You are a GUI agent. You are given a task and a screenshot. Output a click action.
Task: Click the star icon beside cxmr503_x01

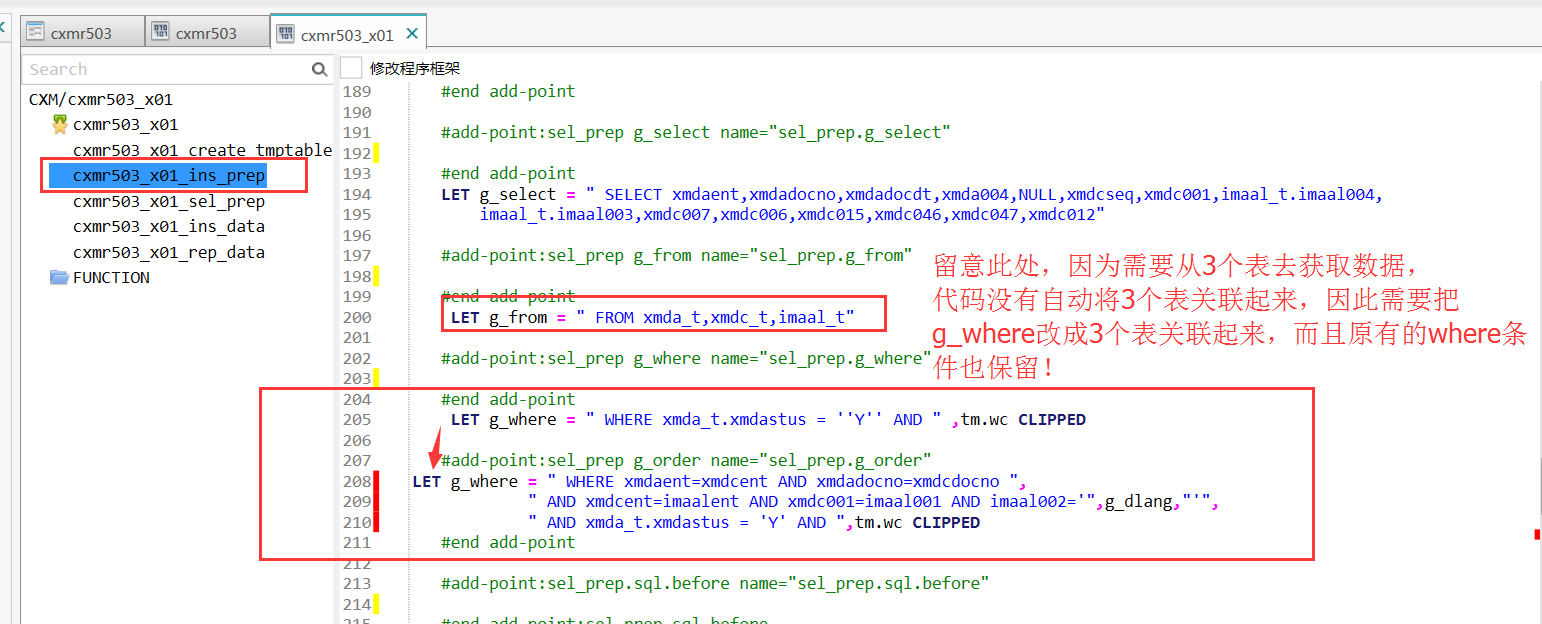point(60,124)
